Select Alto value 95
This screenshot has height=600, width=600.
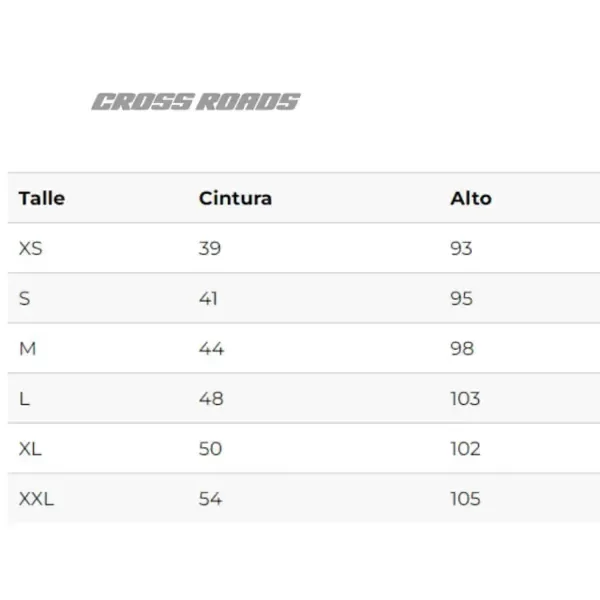coord(461,298)
